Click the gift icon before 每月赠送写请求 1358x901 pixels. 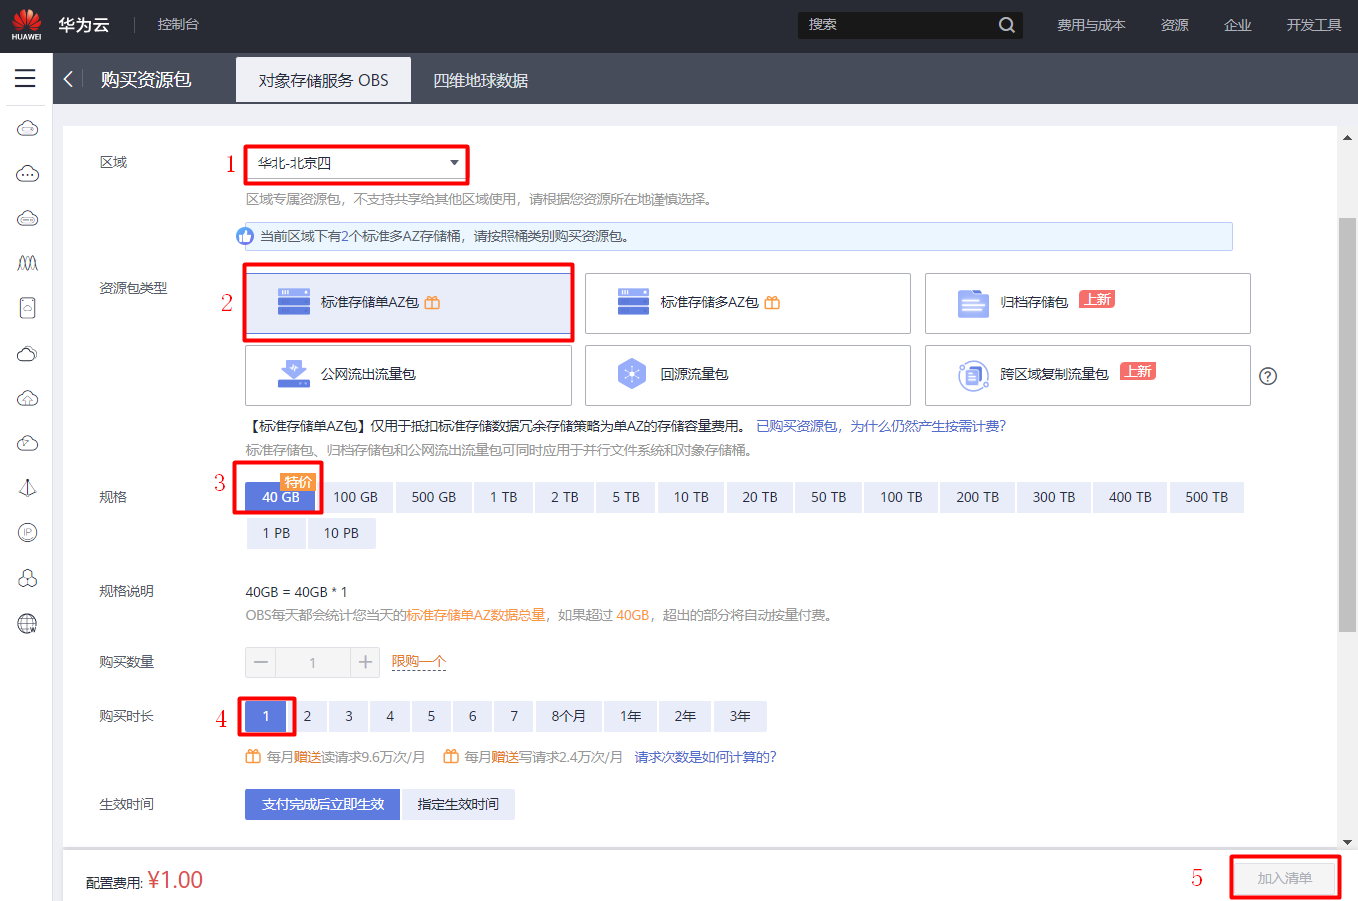click(451, 757)
